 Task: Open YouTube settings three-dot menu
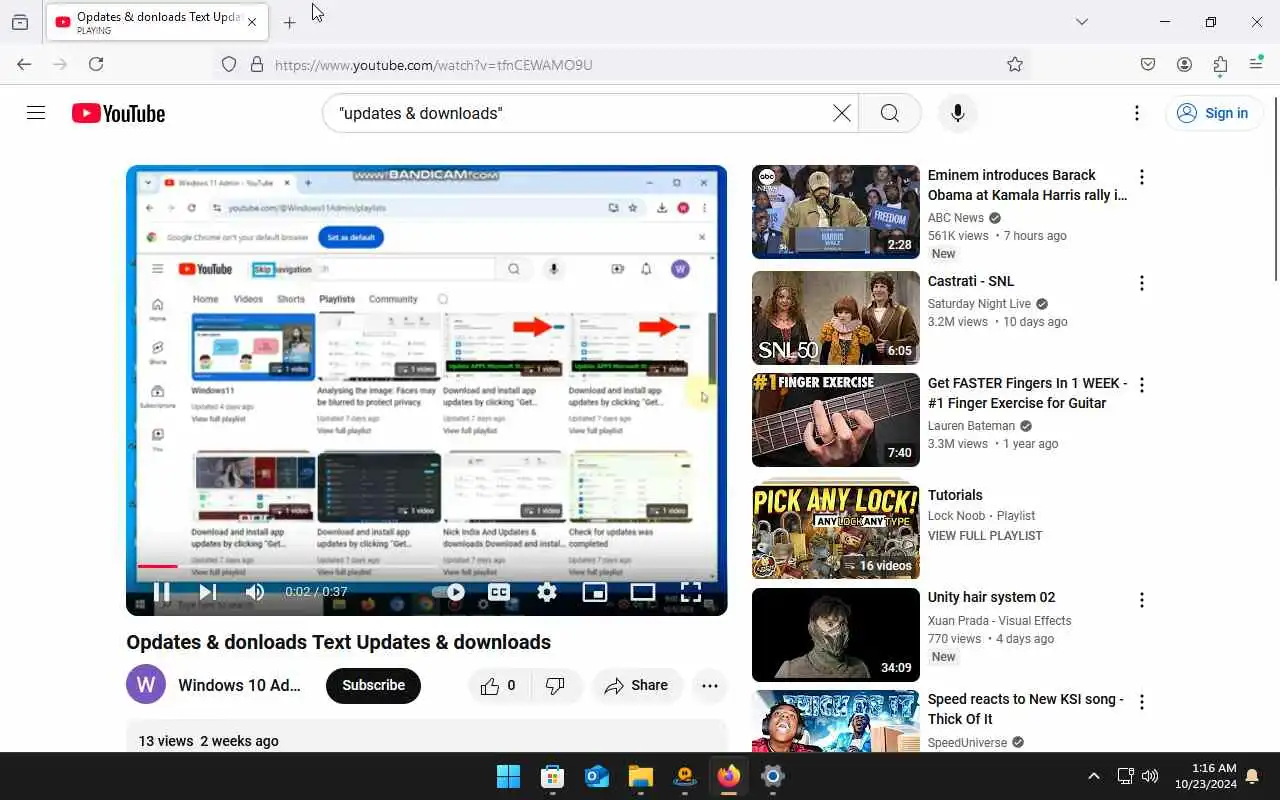coord(1136,113)
